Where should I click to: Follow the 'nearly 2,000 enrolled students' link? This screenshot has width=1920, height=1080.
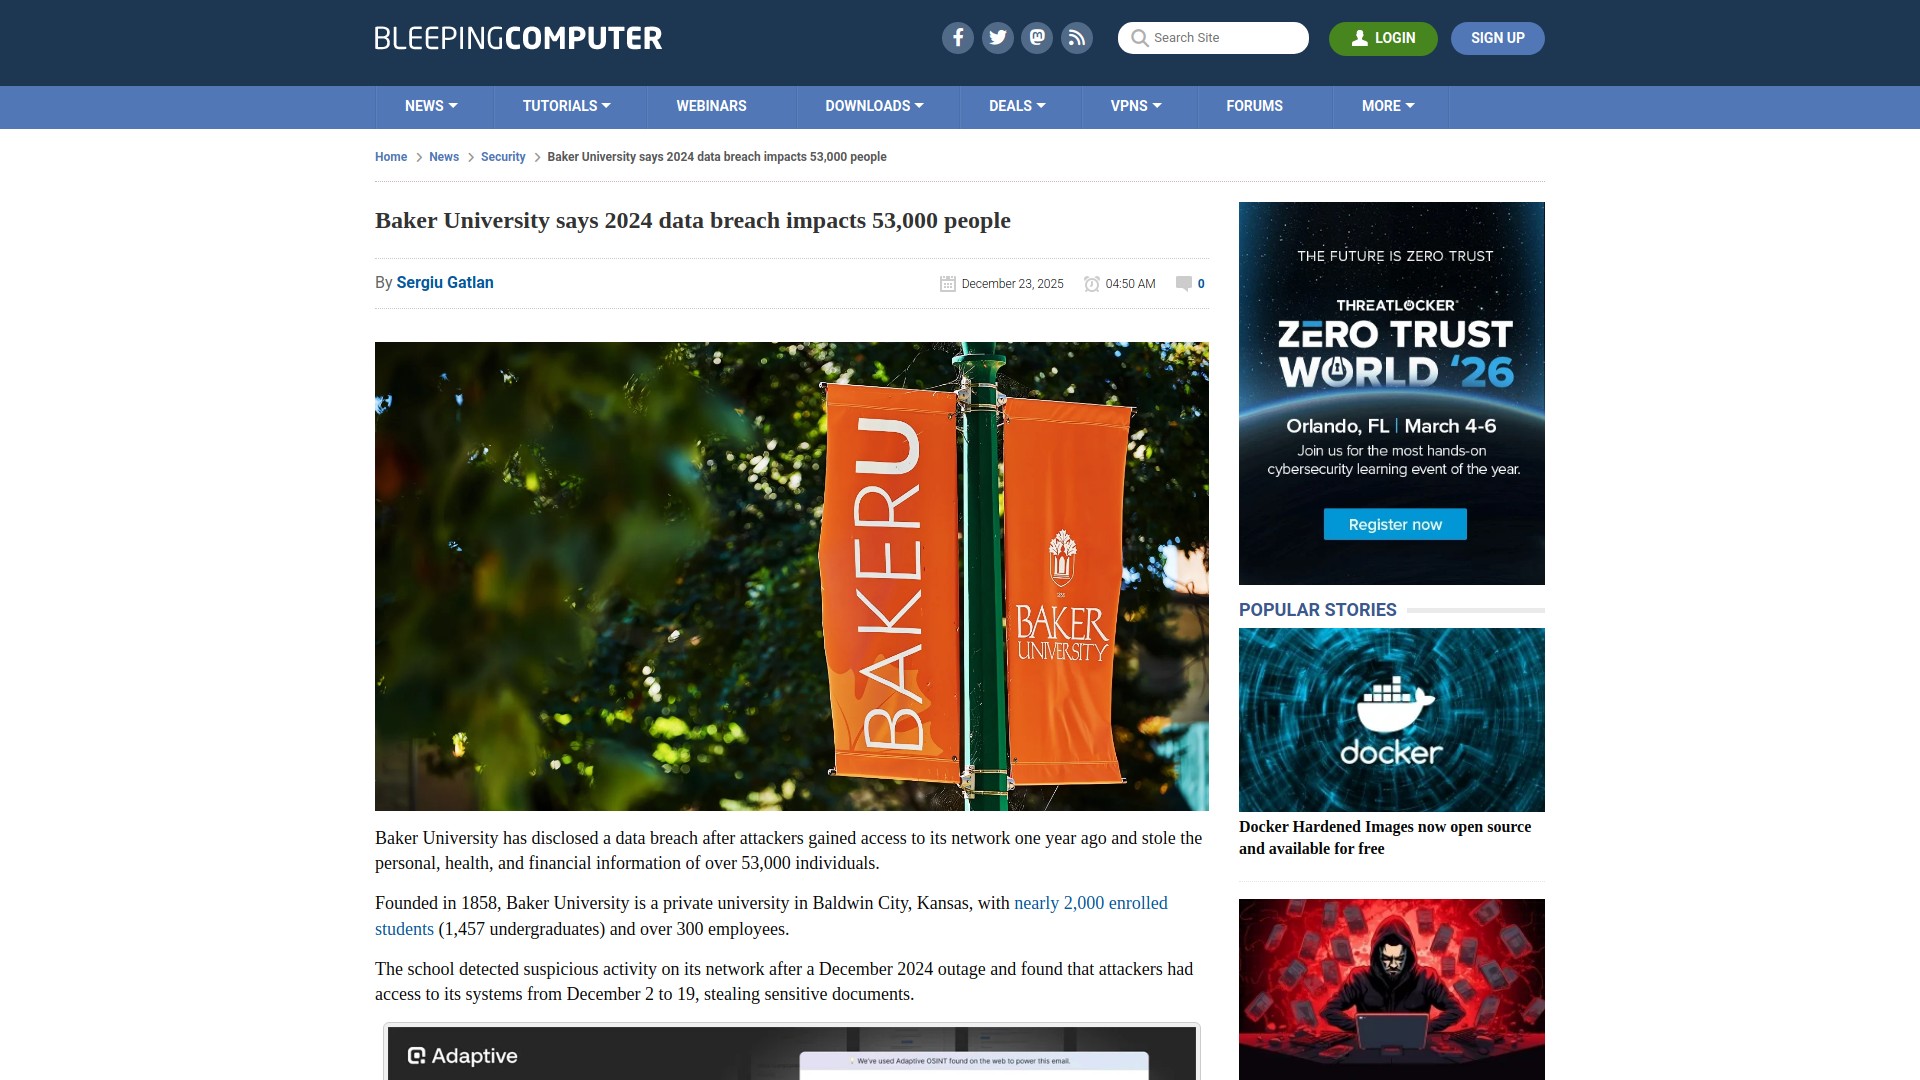coord(1090,902)
